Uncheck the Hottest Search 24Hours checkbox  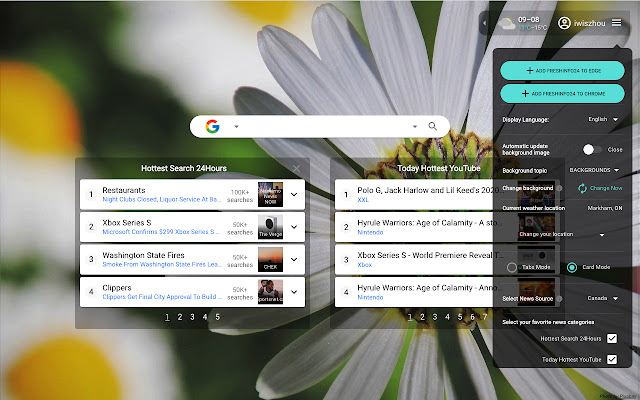(x=612, y=338)
